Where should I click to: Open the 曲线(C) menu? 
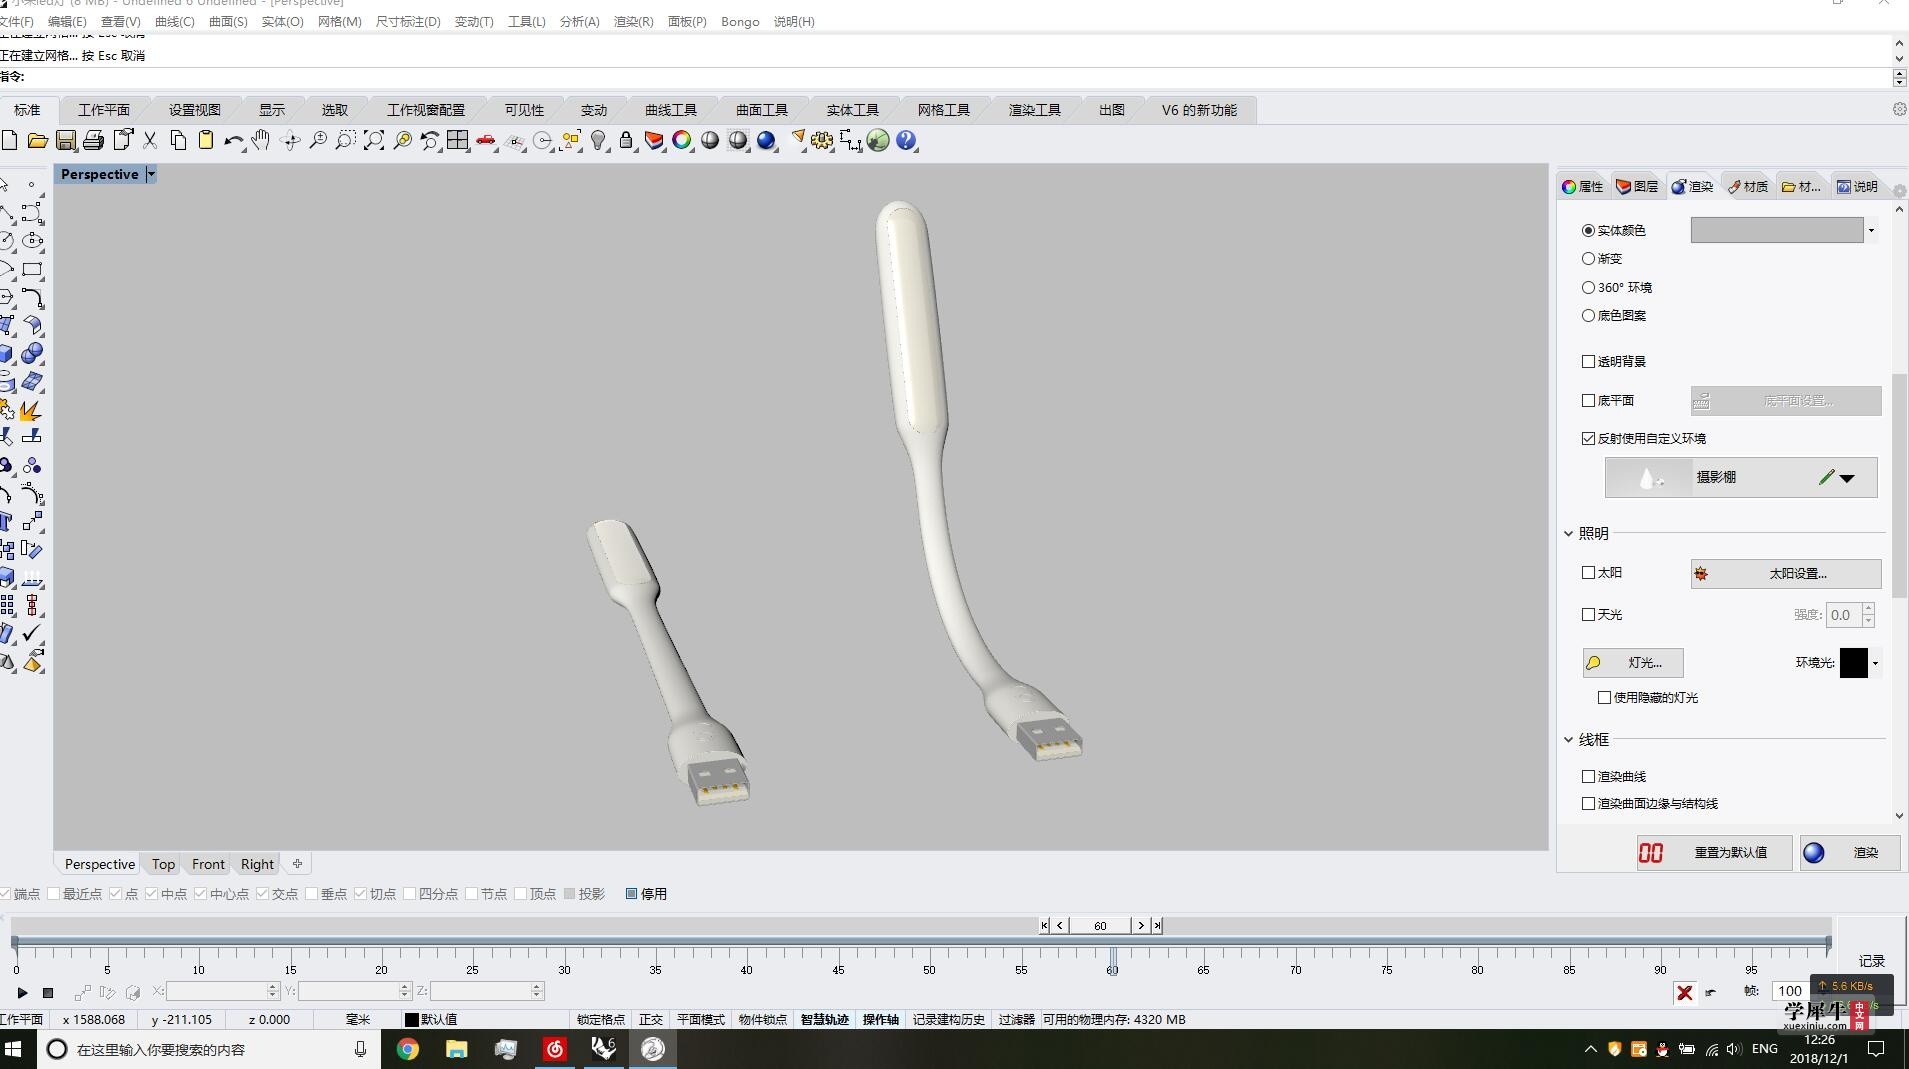click(x=175, y=21)
